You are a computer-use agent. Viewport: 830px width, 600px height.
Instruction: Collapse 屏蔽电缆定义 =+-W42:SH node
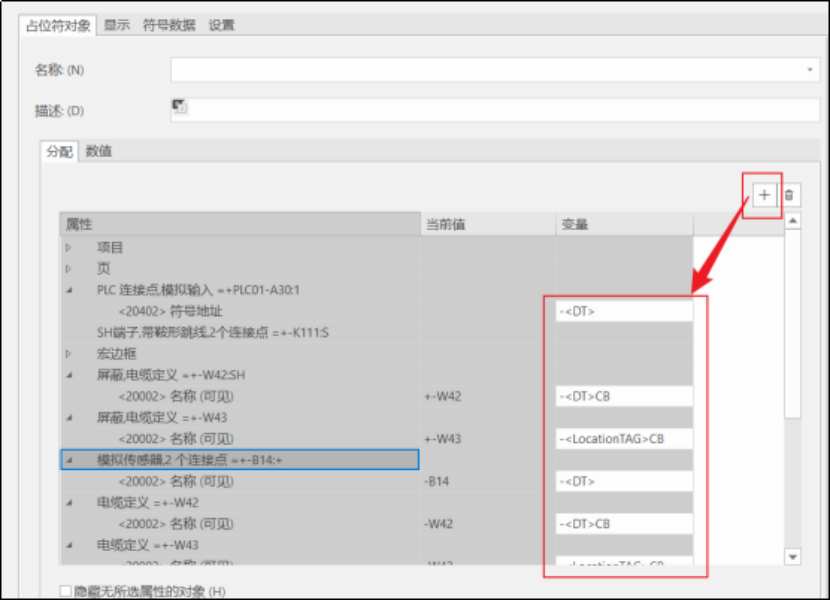pos(69,375)
